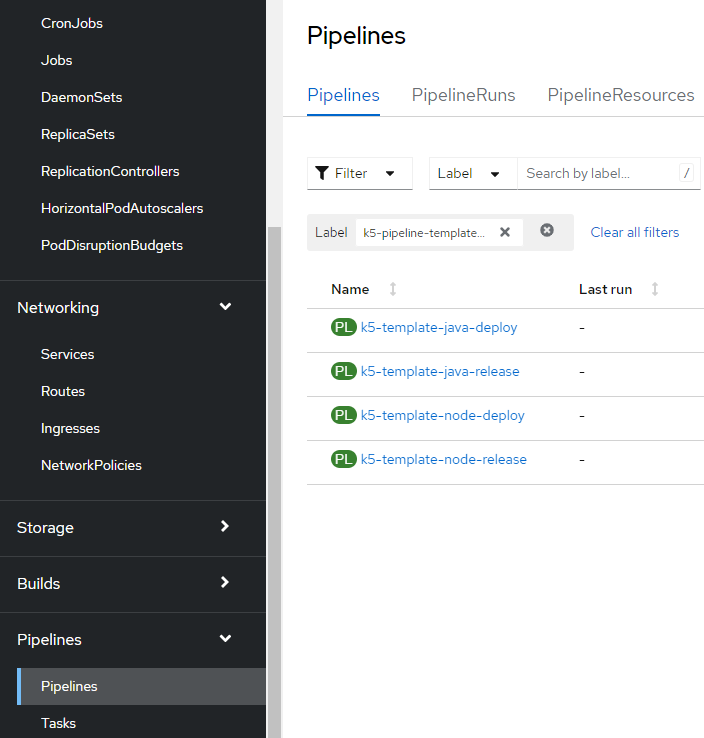Viewport: 704px width, 738px height.
Task: Open PodDisruptionBudgets in the sidebar
Action: [x=112, y=245]
